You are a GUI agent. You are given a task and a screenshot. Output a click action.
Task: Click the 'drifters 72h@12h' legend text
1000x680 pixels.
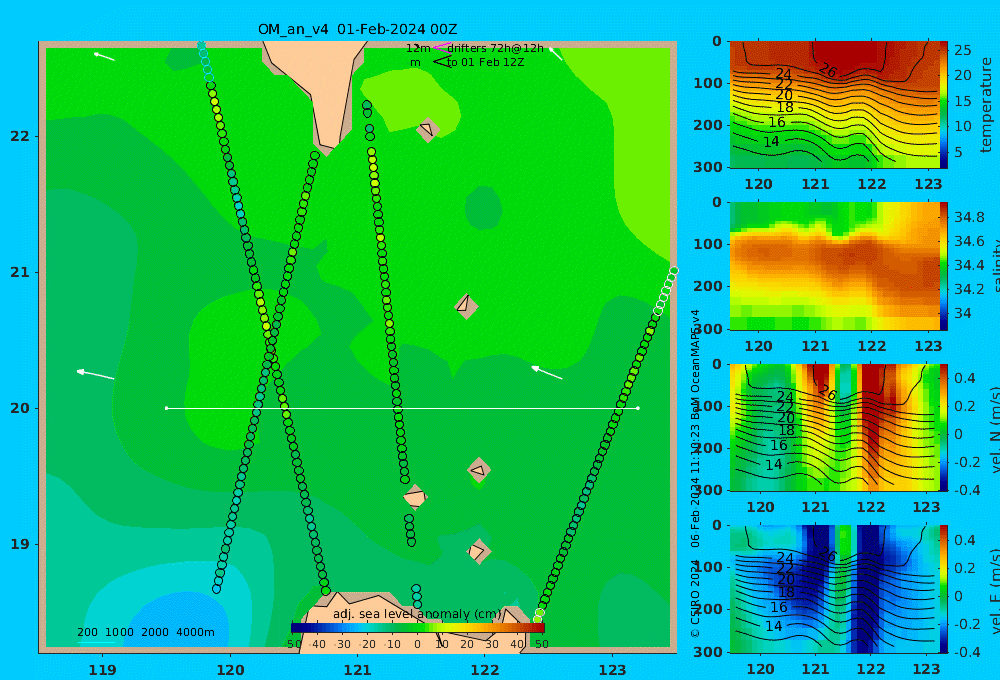click(496, 48)
